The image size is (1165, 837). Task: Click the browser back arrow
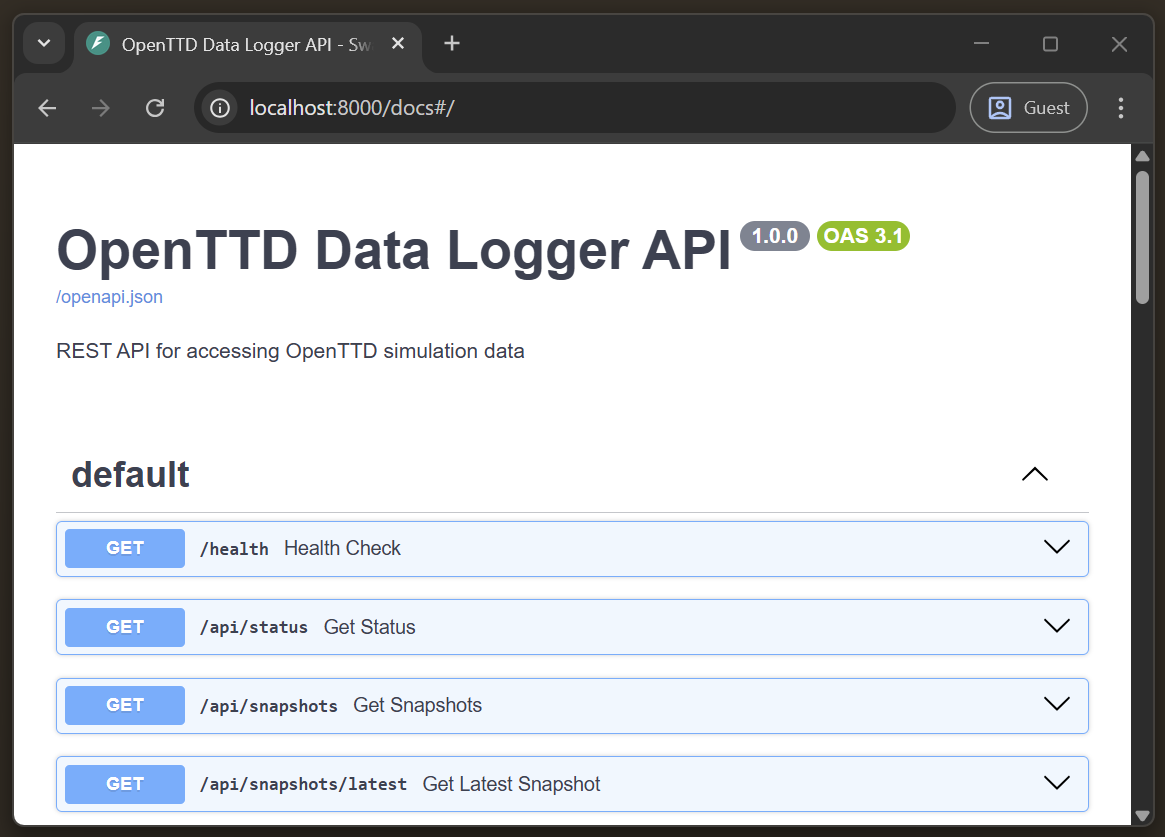[x=46, y=107]
